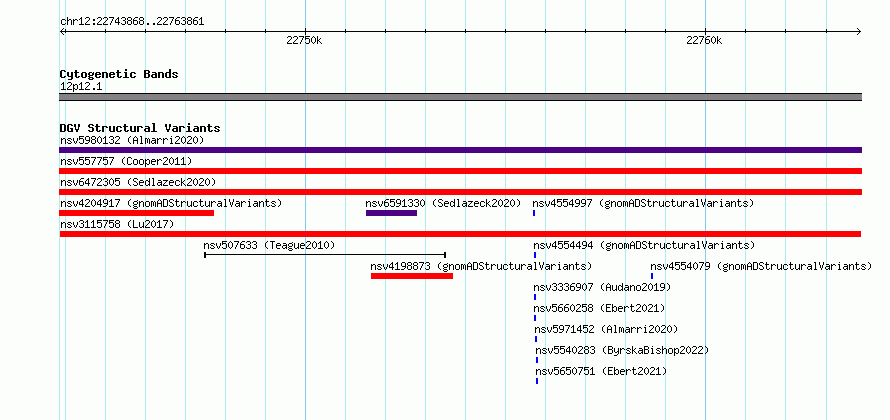This screenshot has width=890, height=420.
Task: Select the nsv6472305 (Sedlazeck2020) red bar
Action: (460, 192)
